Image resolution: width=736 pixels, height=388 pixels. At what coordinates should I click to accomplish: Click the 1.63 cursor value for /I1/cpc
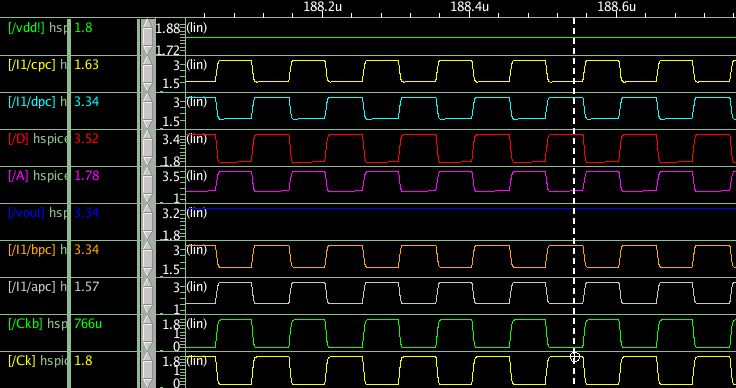pyautogui.click(x=87, y=65)
